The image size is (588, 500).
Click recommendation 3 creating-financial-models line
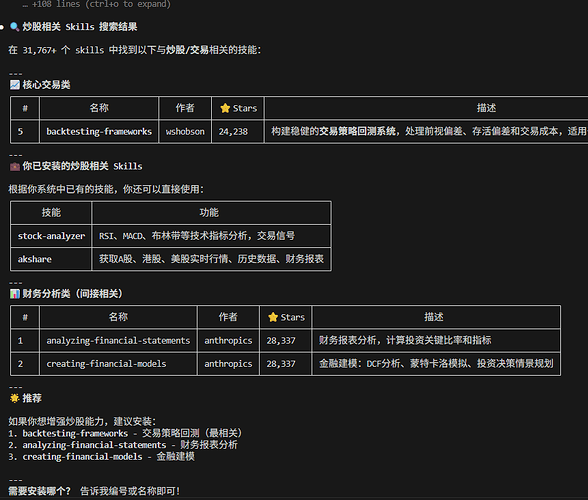coord(102,456)
